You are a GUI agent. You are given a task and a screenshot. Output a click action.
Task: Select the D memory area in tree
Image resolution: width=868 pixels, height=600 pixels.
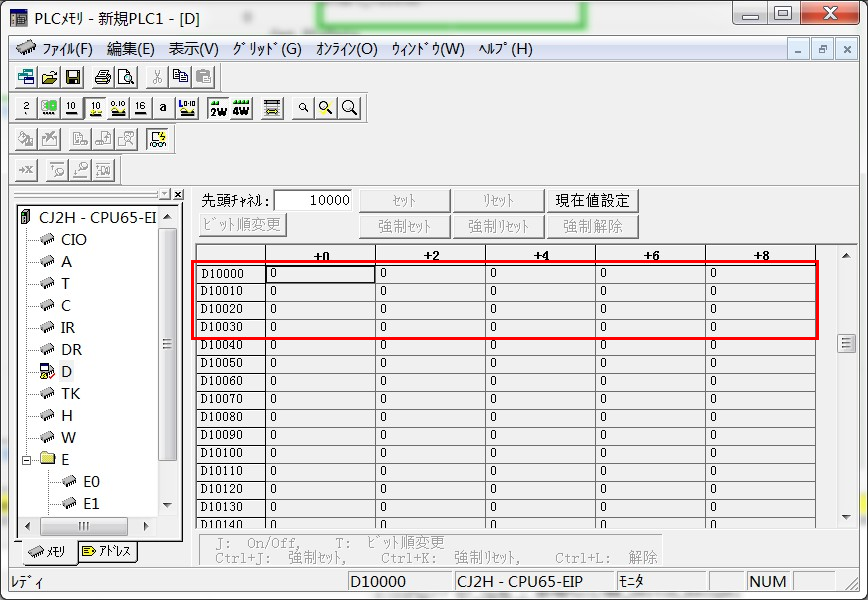point(67,371)
